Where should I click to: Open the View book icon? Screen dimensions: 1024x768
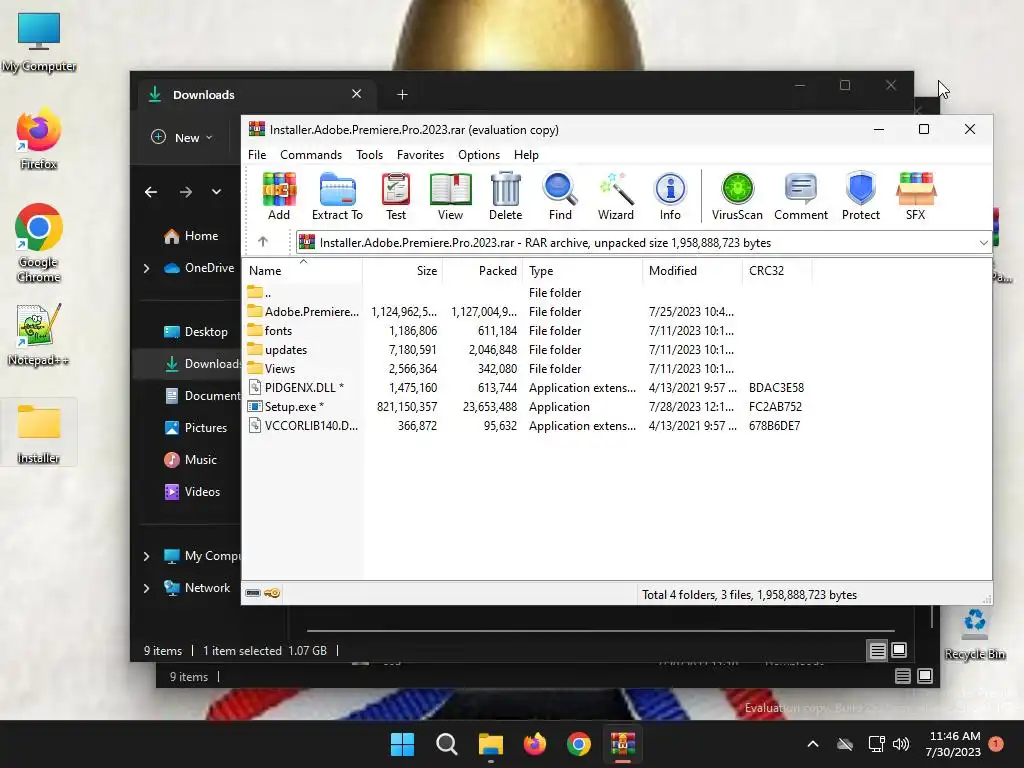tap(450, 196)
